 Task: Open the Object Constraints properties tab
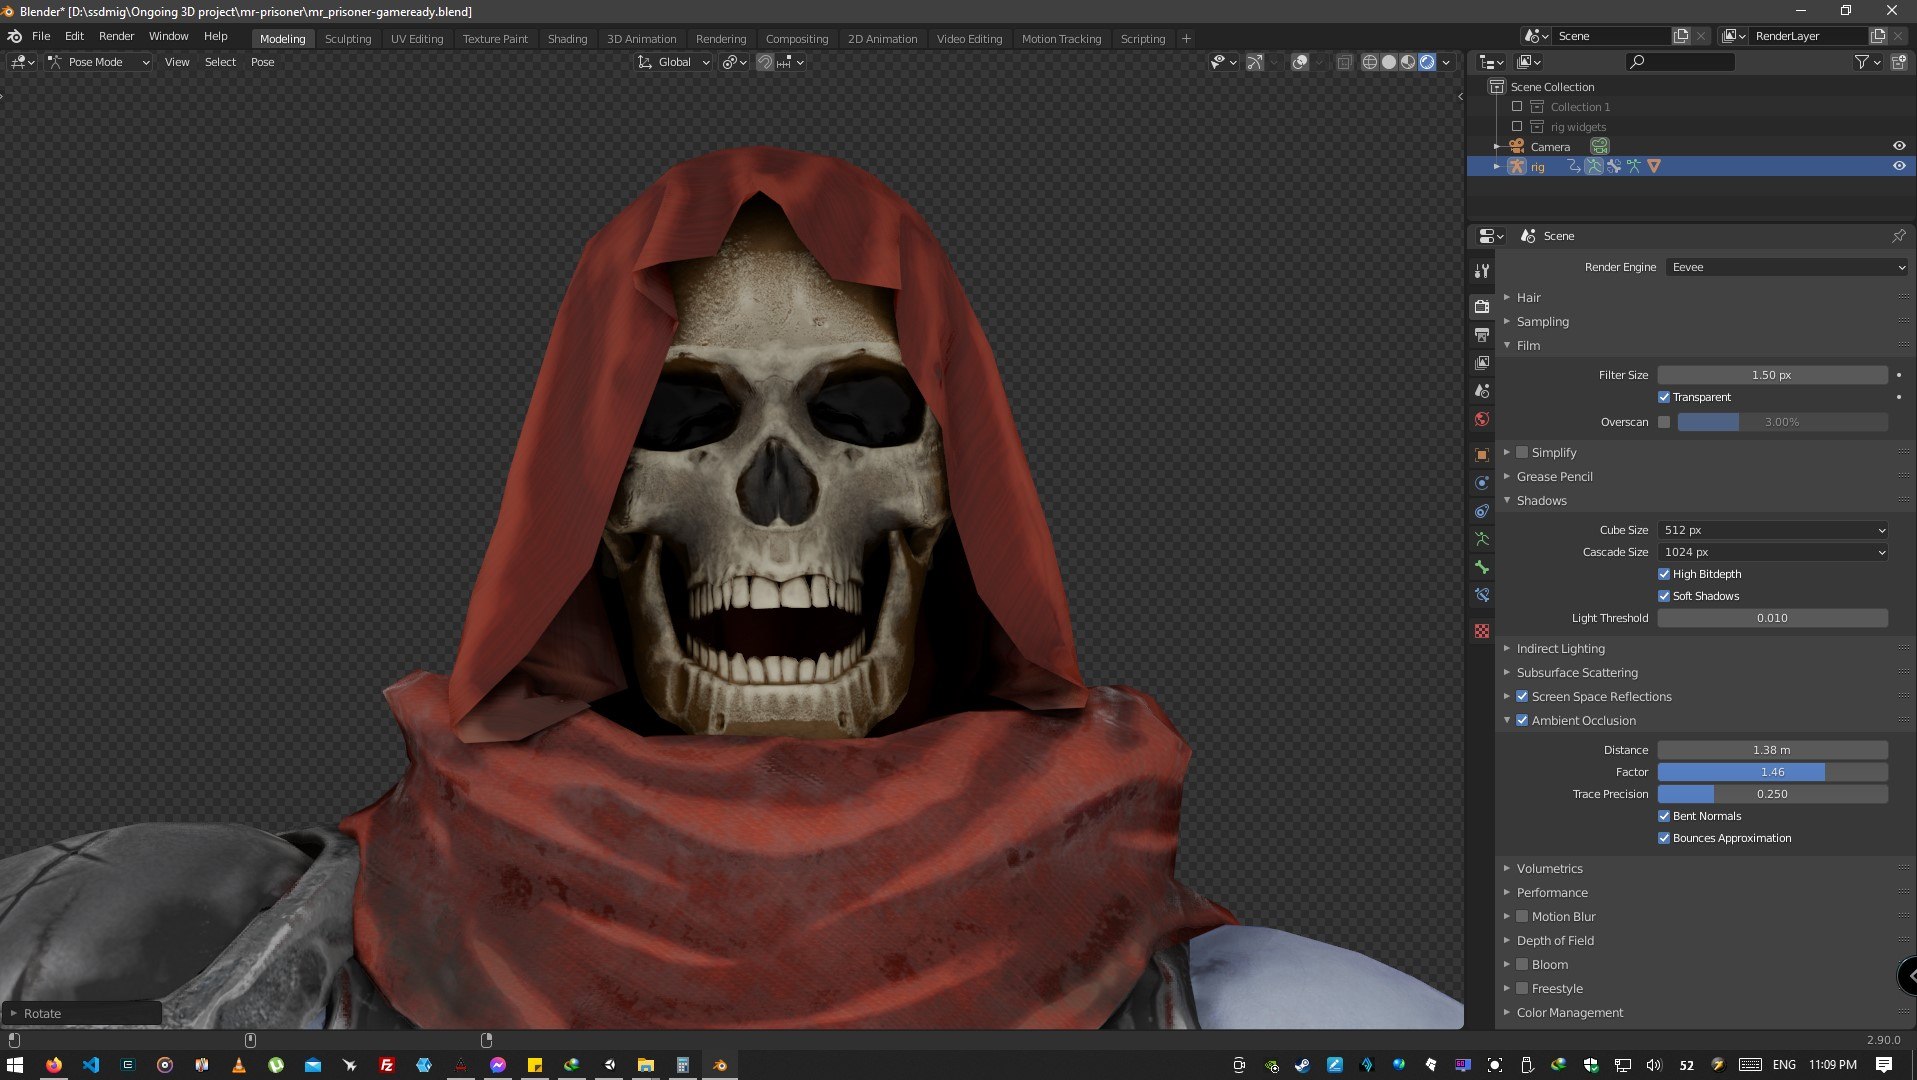point(1482,511)
